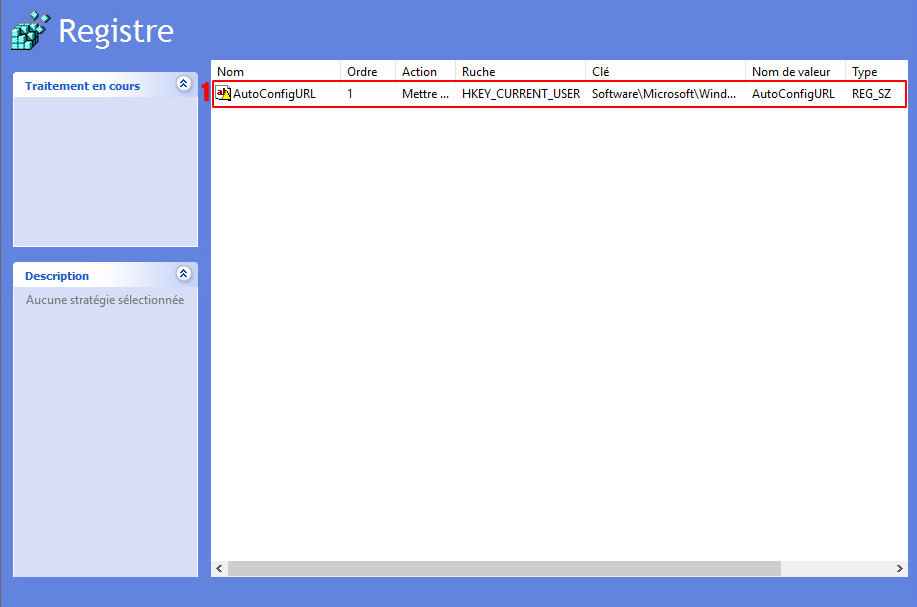Collapse the Description panel
Viewport: 917px width, 607px height.
pyautogui.click(x=183, y=274)
